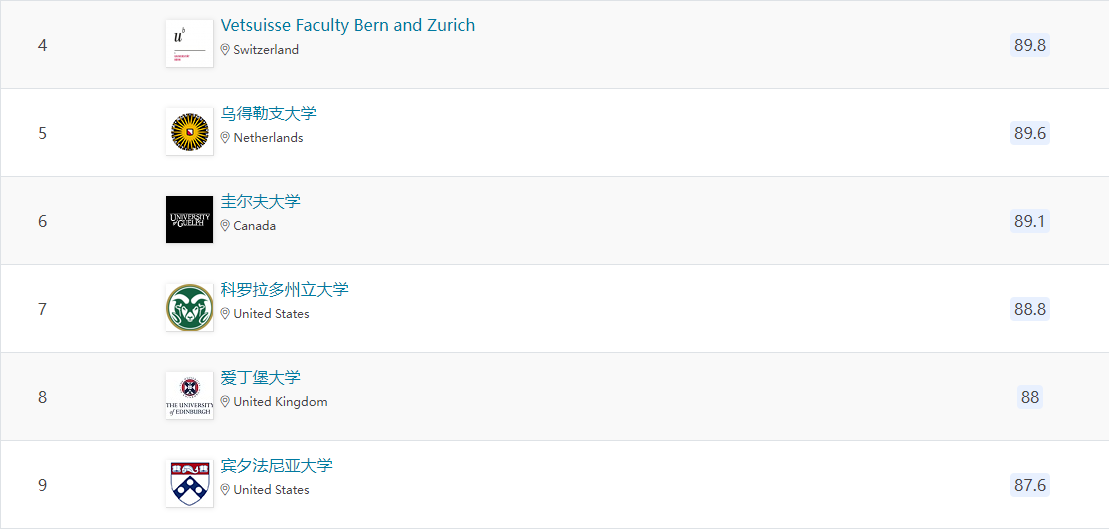Viewport: 1109px width, 529px height.
Task: Click the location pin beside United Kingdom
Action: 225,402
